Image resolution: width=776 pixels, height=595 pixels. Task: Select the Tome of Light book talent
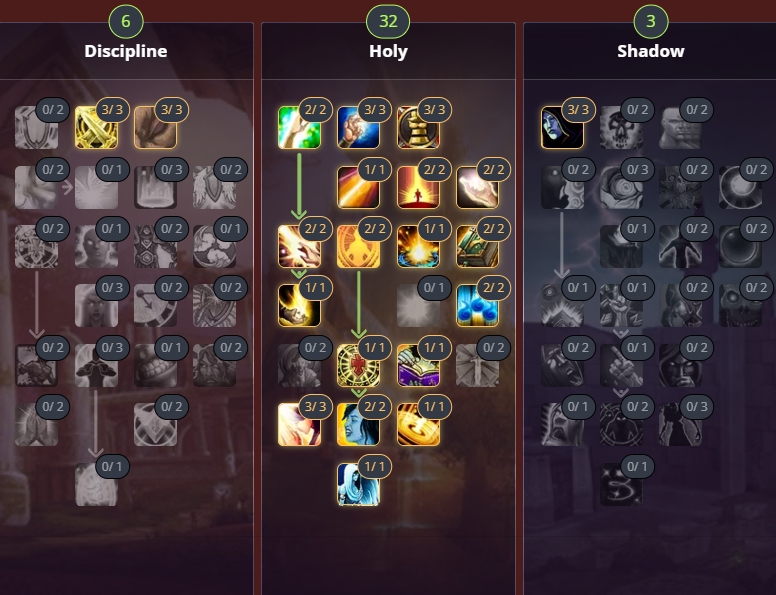pyautogui.click(x=477, y=247)
